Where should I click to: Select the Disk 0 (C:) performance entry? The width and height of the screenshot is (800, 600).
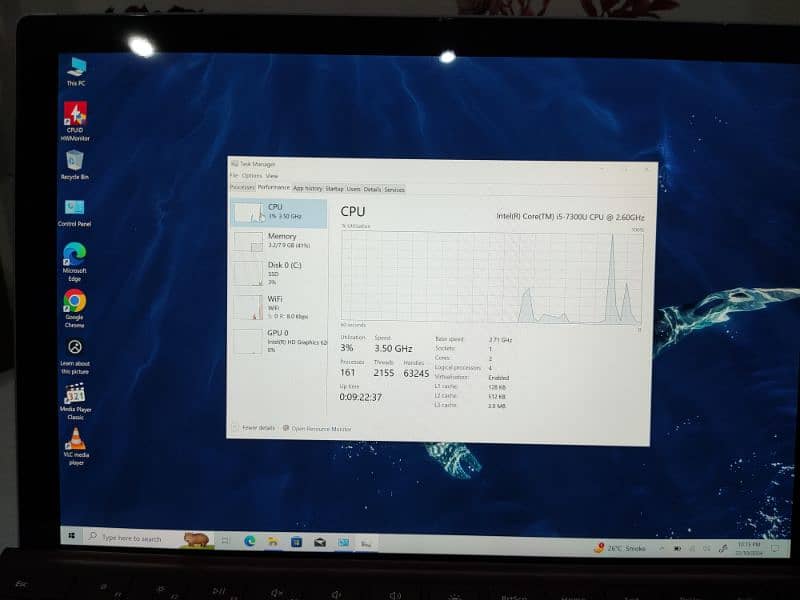280,272
